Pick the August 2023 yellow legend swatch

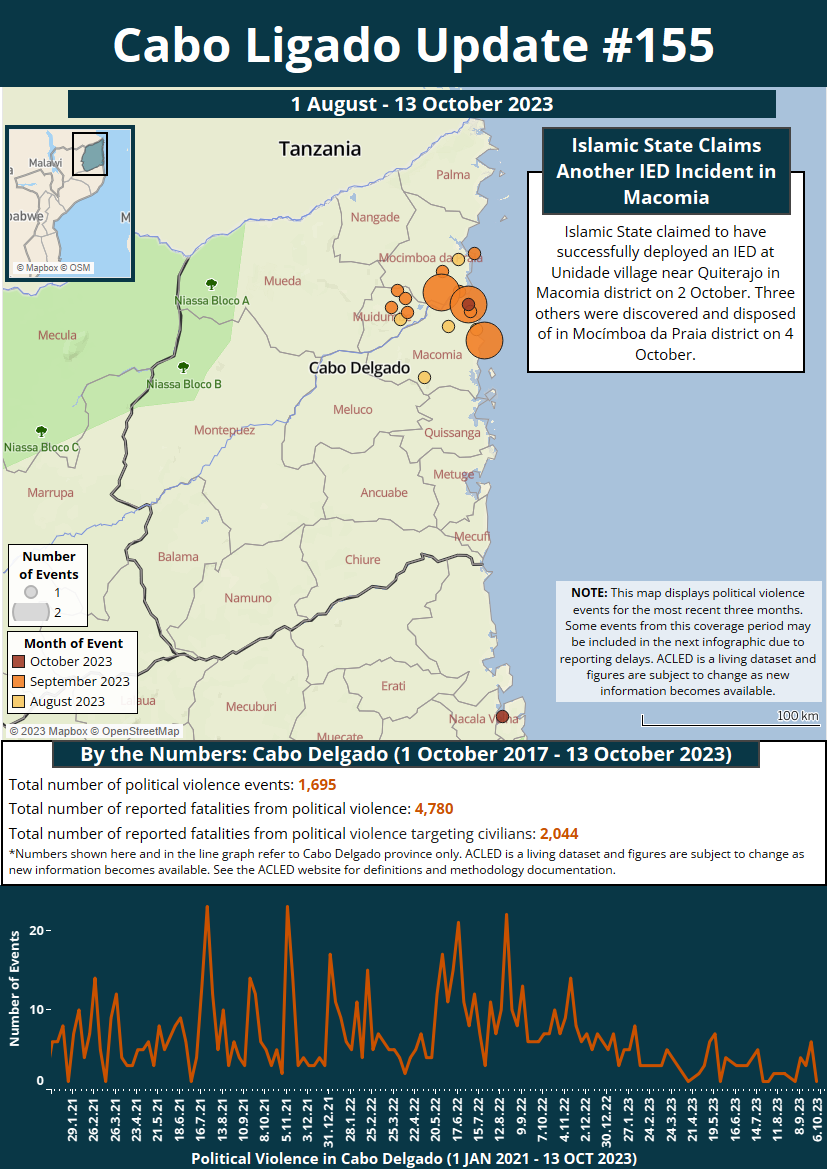pos(19,701)
